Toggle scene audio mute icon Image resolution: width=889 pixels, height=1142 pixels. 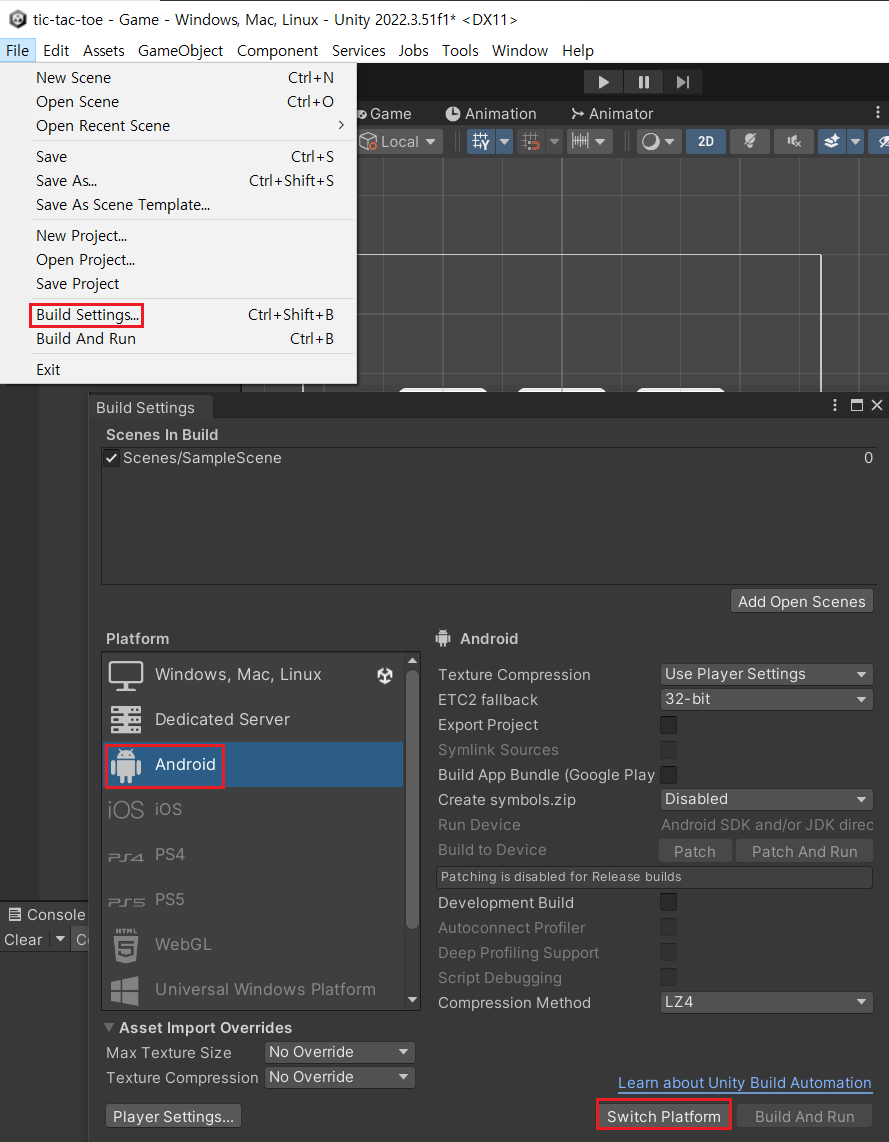(794, 141)
